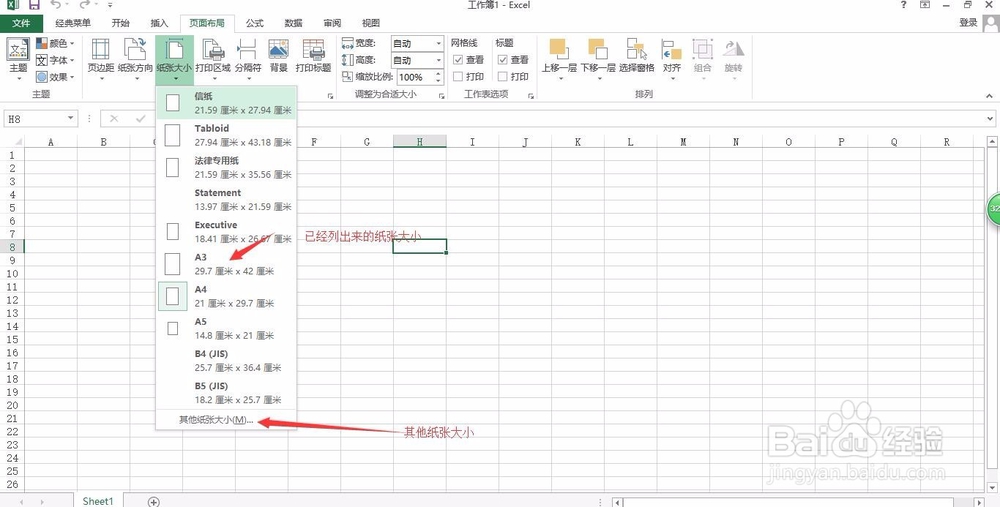Open the Help question mark
The image size is (1000, 507).
(903, 5)
